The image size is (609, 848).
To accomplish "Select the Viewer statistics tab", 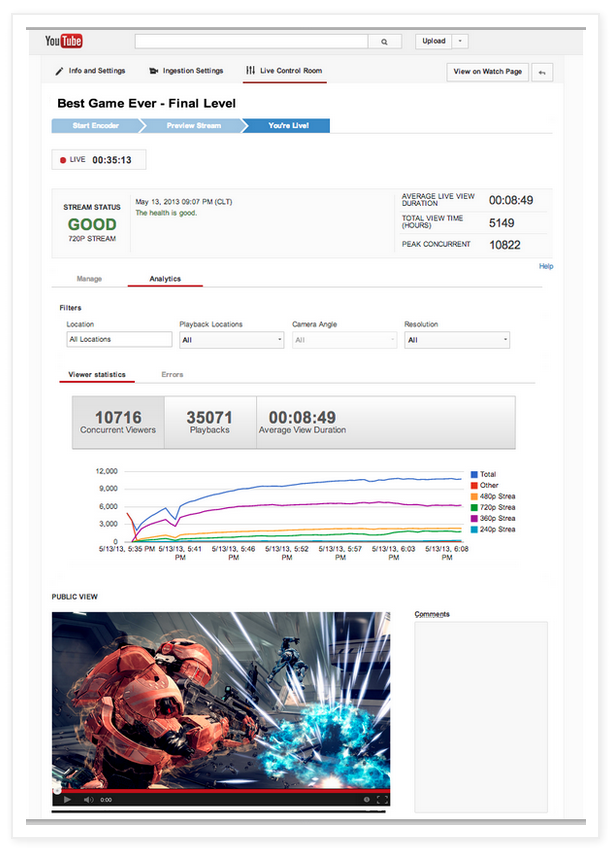I will (97, 375).
